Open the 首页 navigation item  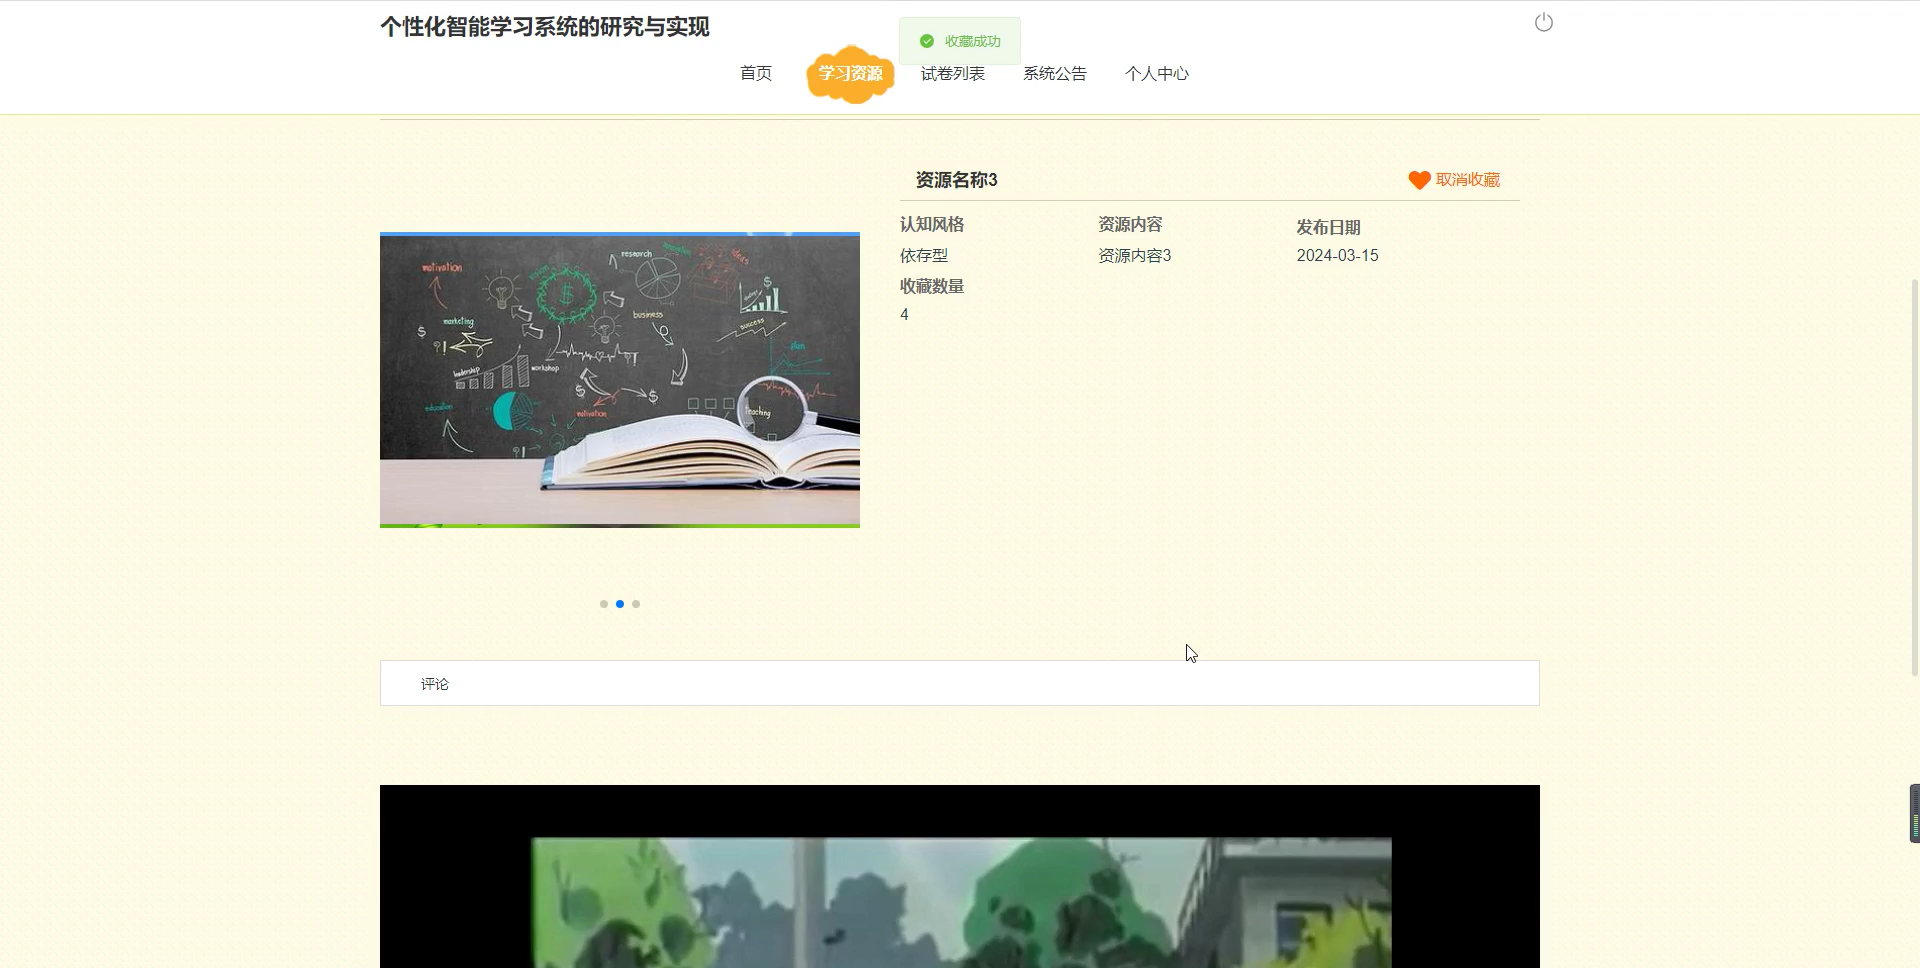(x=755, y=73)
